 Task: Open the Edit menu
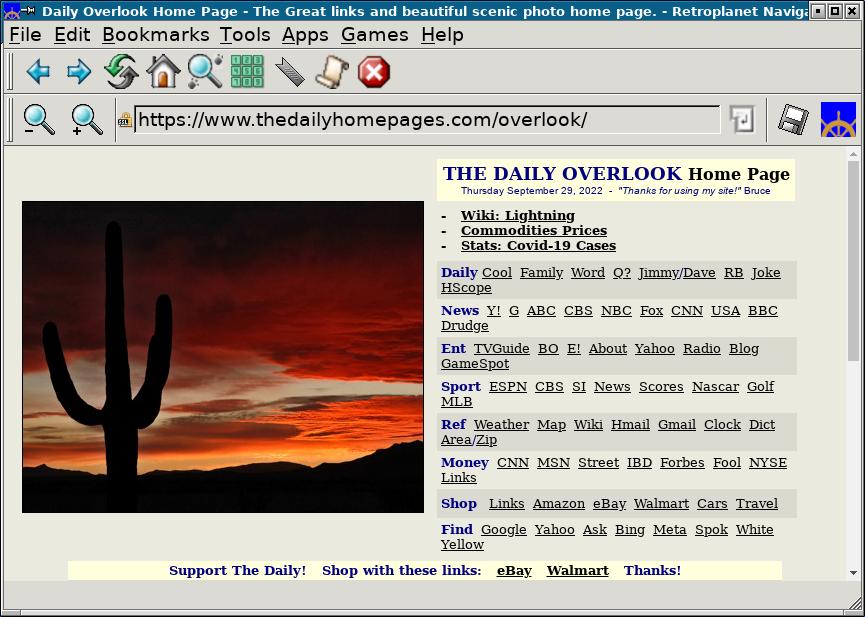tap(72, 35)
